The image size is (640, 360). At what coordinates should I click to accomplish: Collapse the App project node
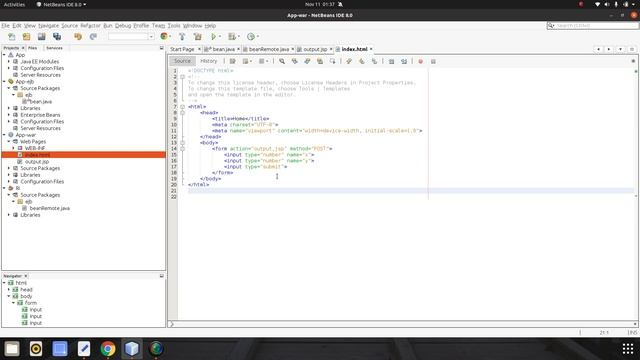(4, 55)
